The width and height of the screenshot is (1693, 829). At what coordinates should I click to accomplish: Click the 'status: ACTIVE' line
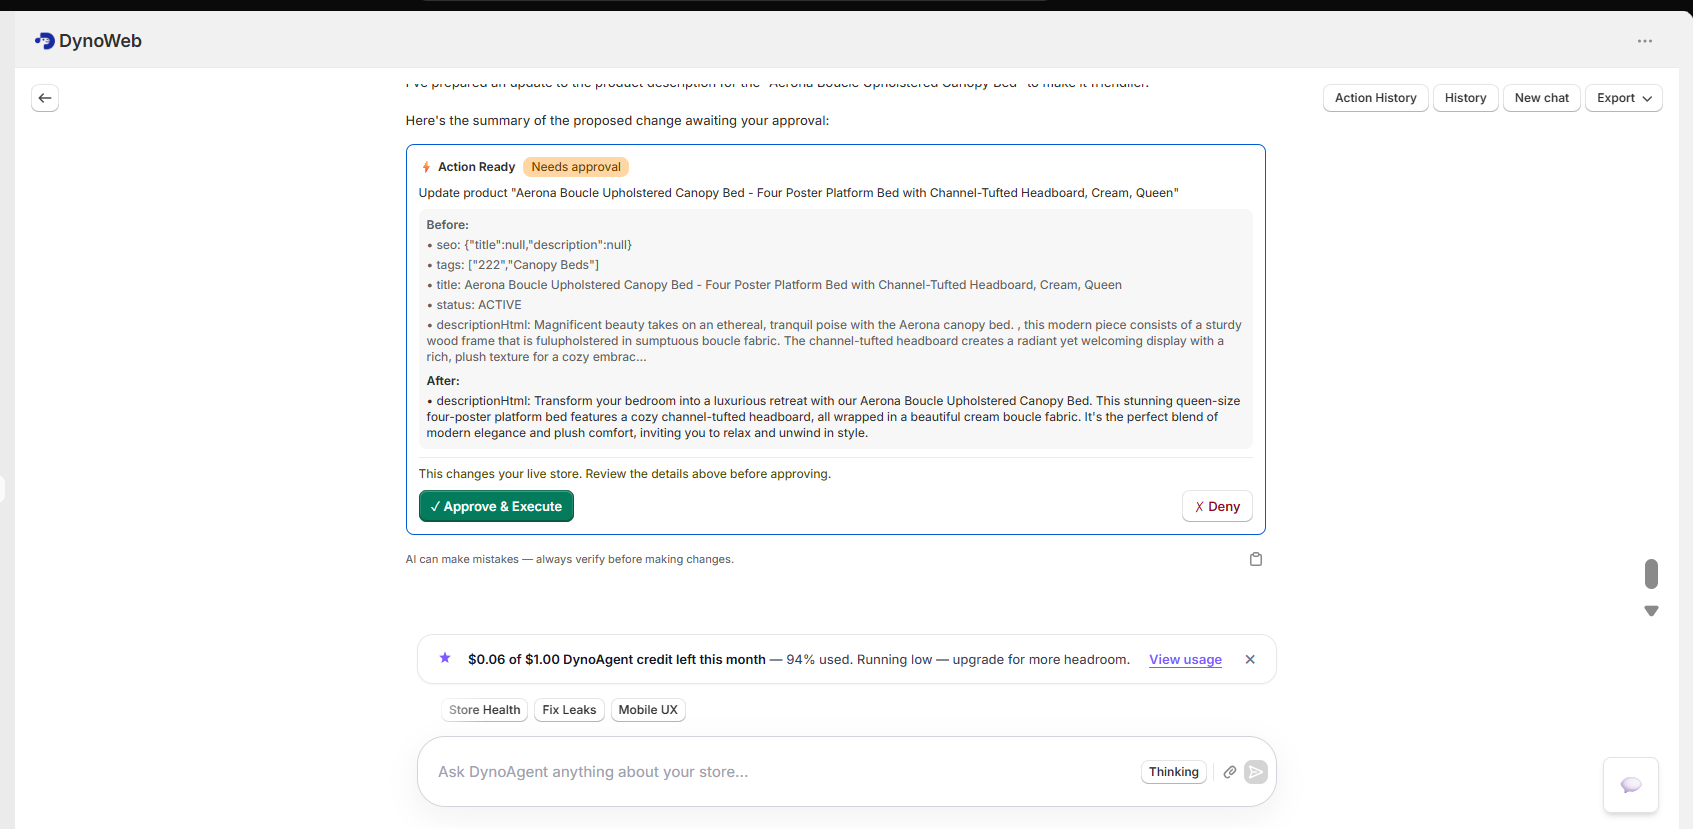474,305
